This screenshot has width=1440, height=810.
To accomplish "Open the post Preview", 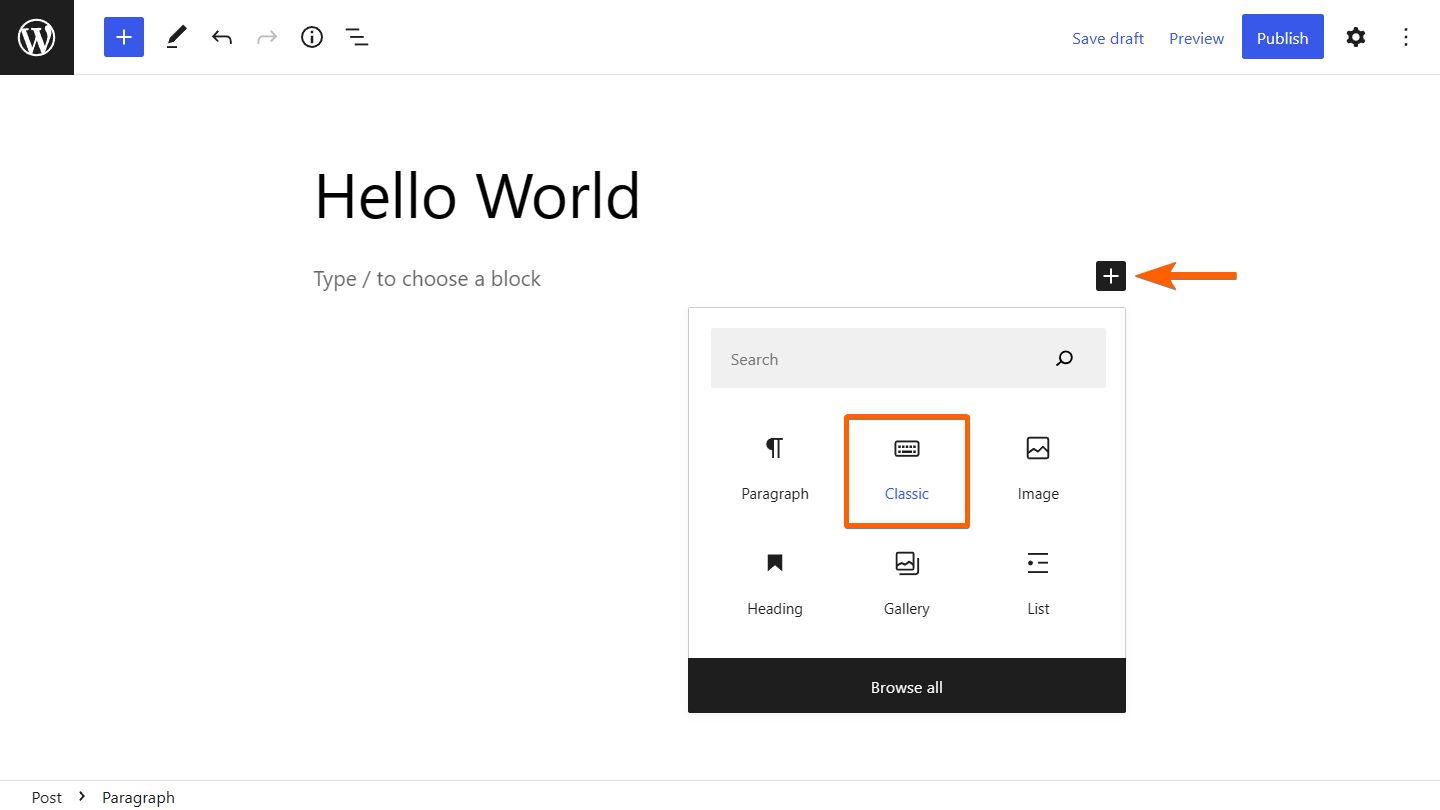I will [1196, 38].
